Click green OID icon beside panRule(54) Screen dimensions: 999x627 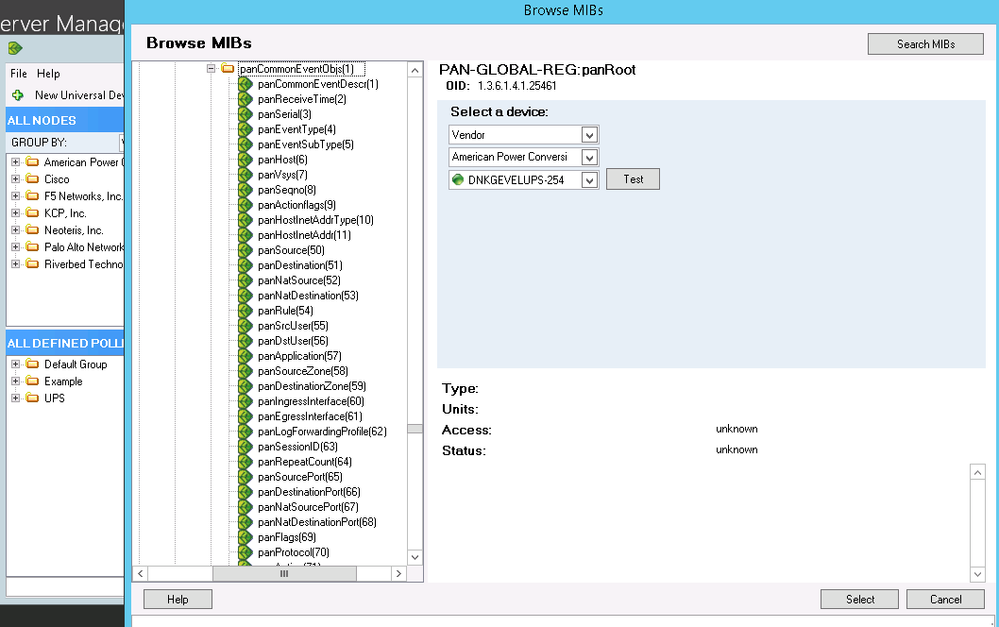(244, 311)
